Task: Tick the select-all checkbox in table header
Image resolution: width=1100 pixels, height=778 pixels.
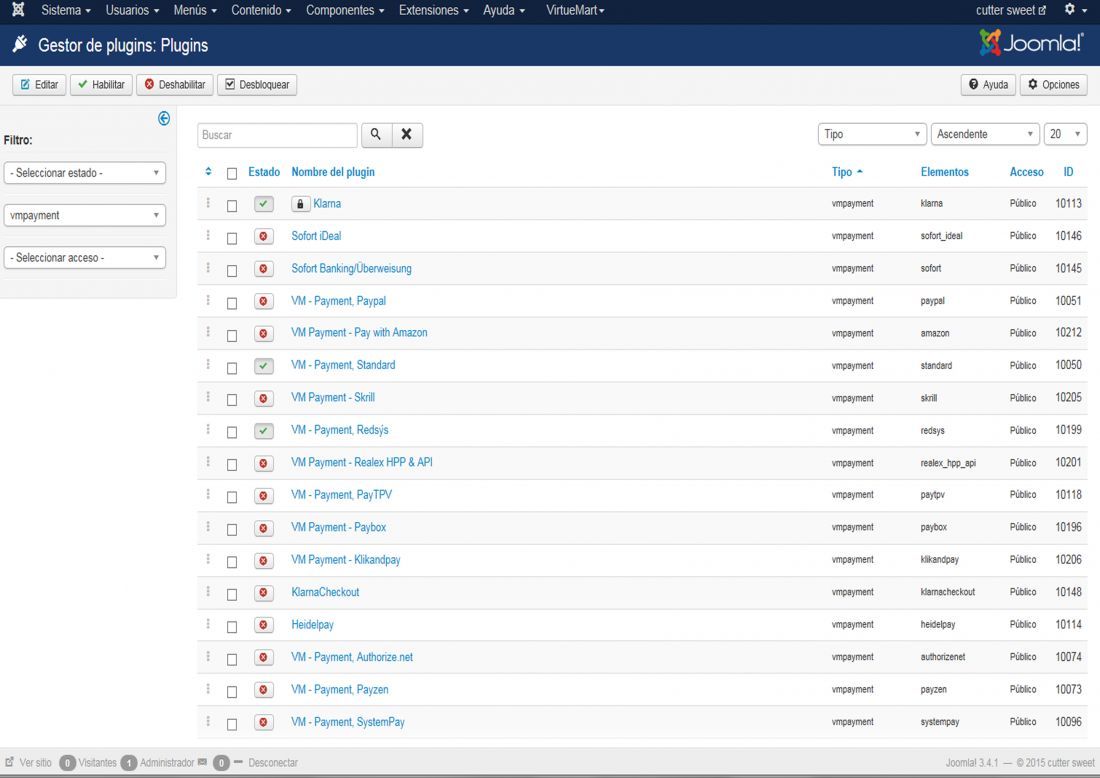Action: (x=232, y=173)
